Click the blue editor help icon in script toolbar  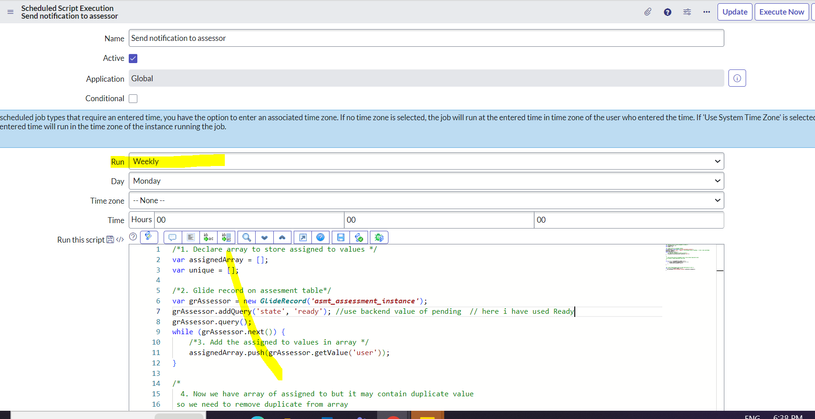click(321, 237)
